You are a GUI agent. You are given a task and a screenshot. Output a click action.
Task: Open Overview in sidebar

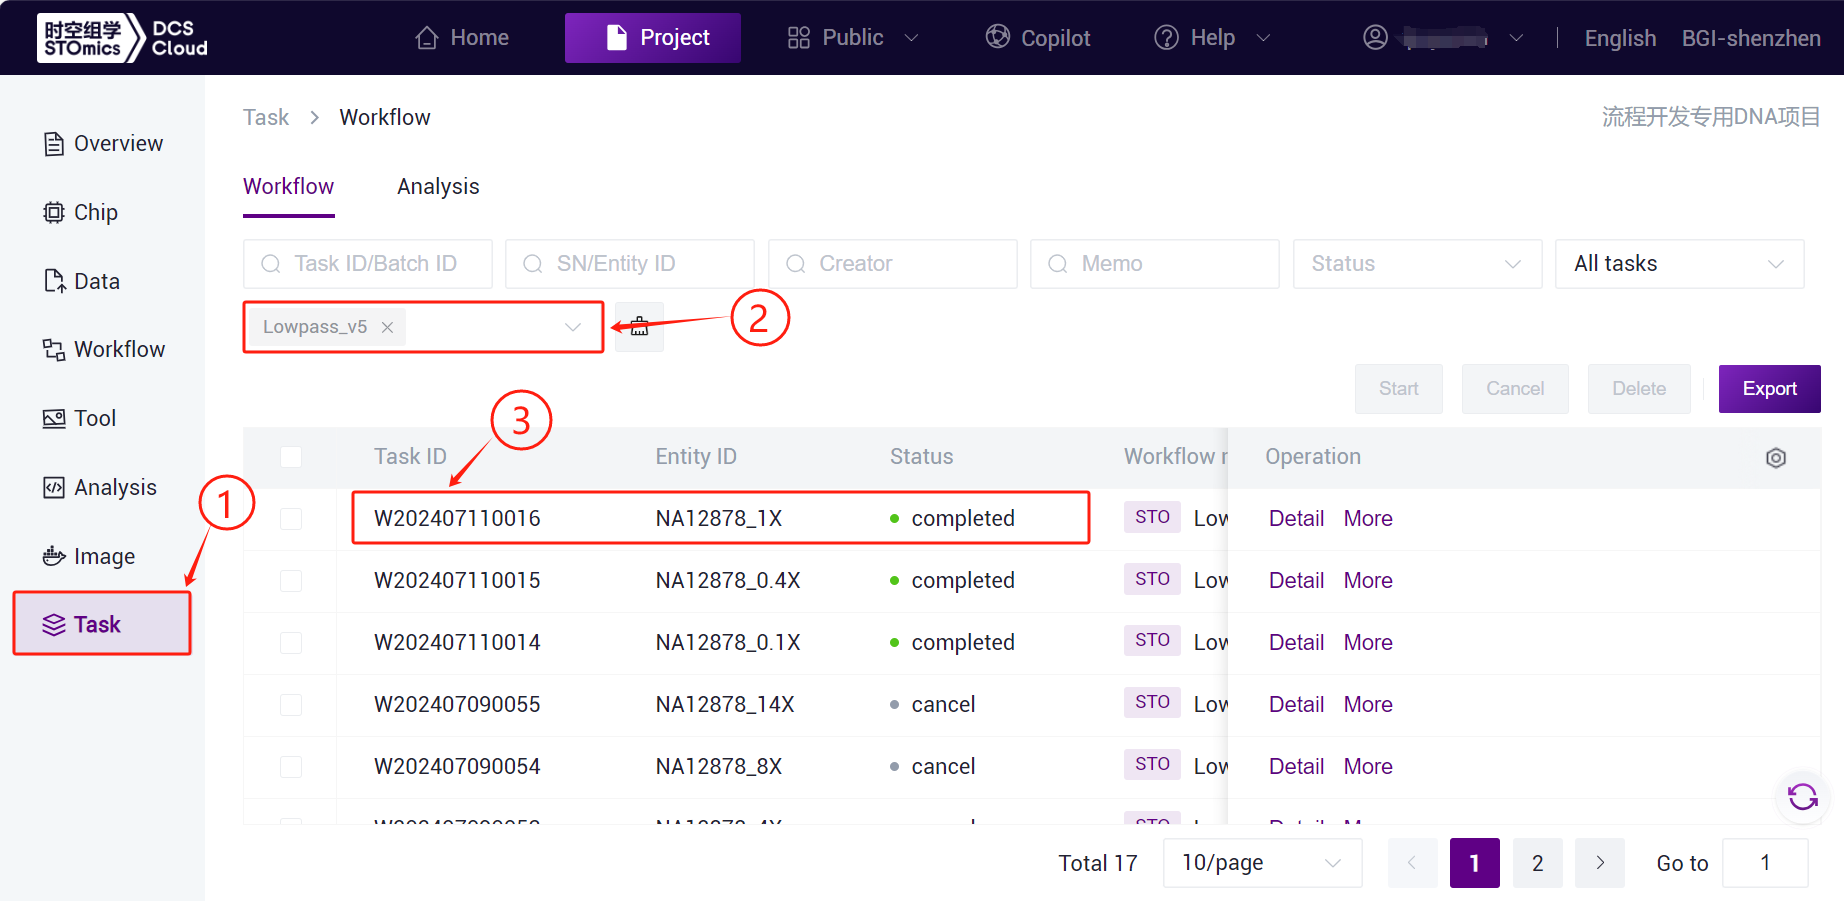pyautogui.click(x=103, y=143)
